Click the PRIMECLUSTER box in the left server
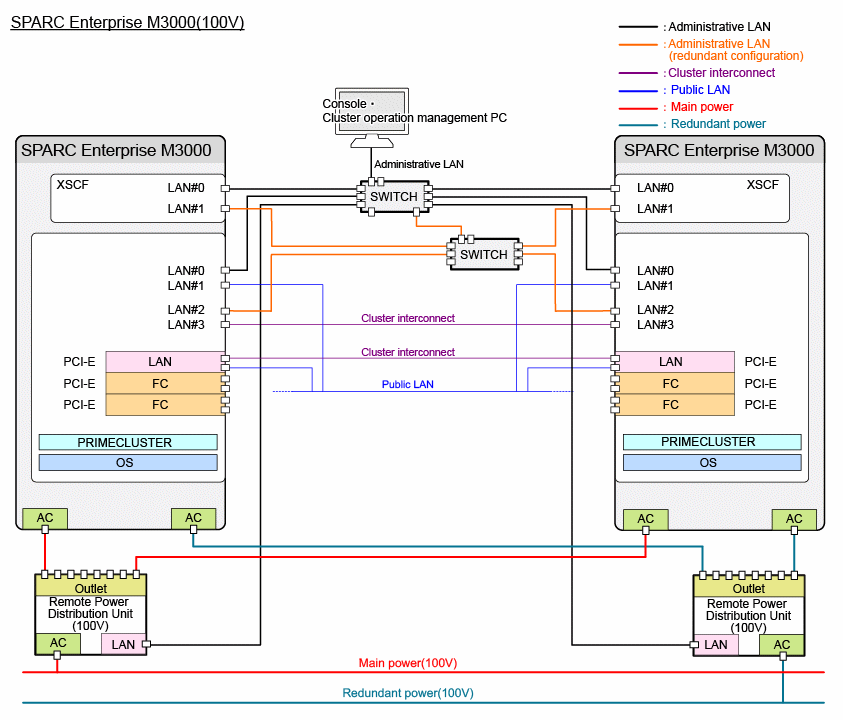This screenshot has height=720, width=843. click(x=128, y=443)
